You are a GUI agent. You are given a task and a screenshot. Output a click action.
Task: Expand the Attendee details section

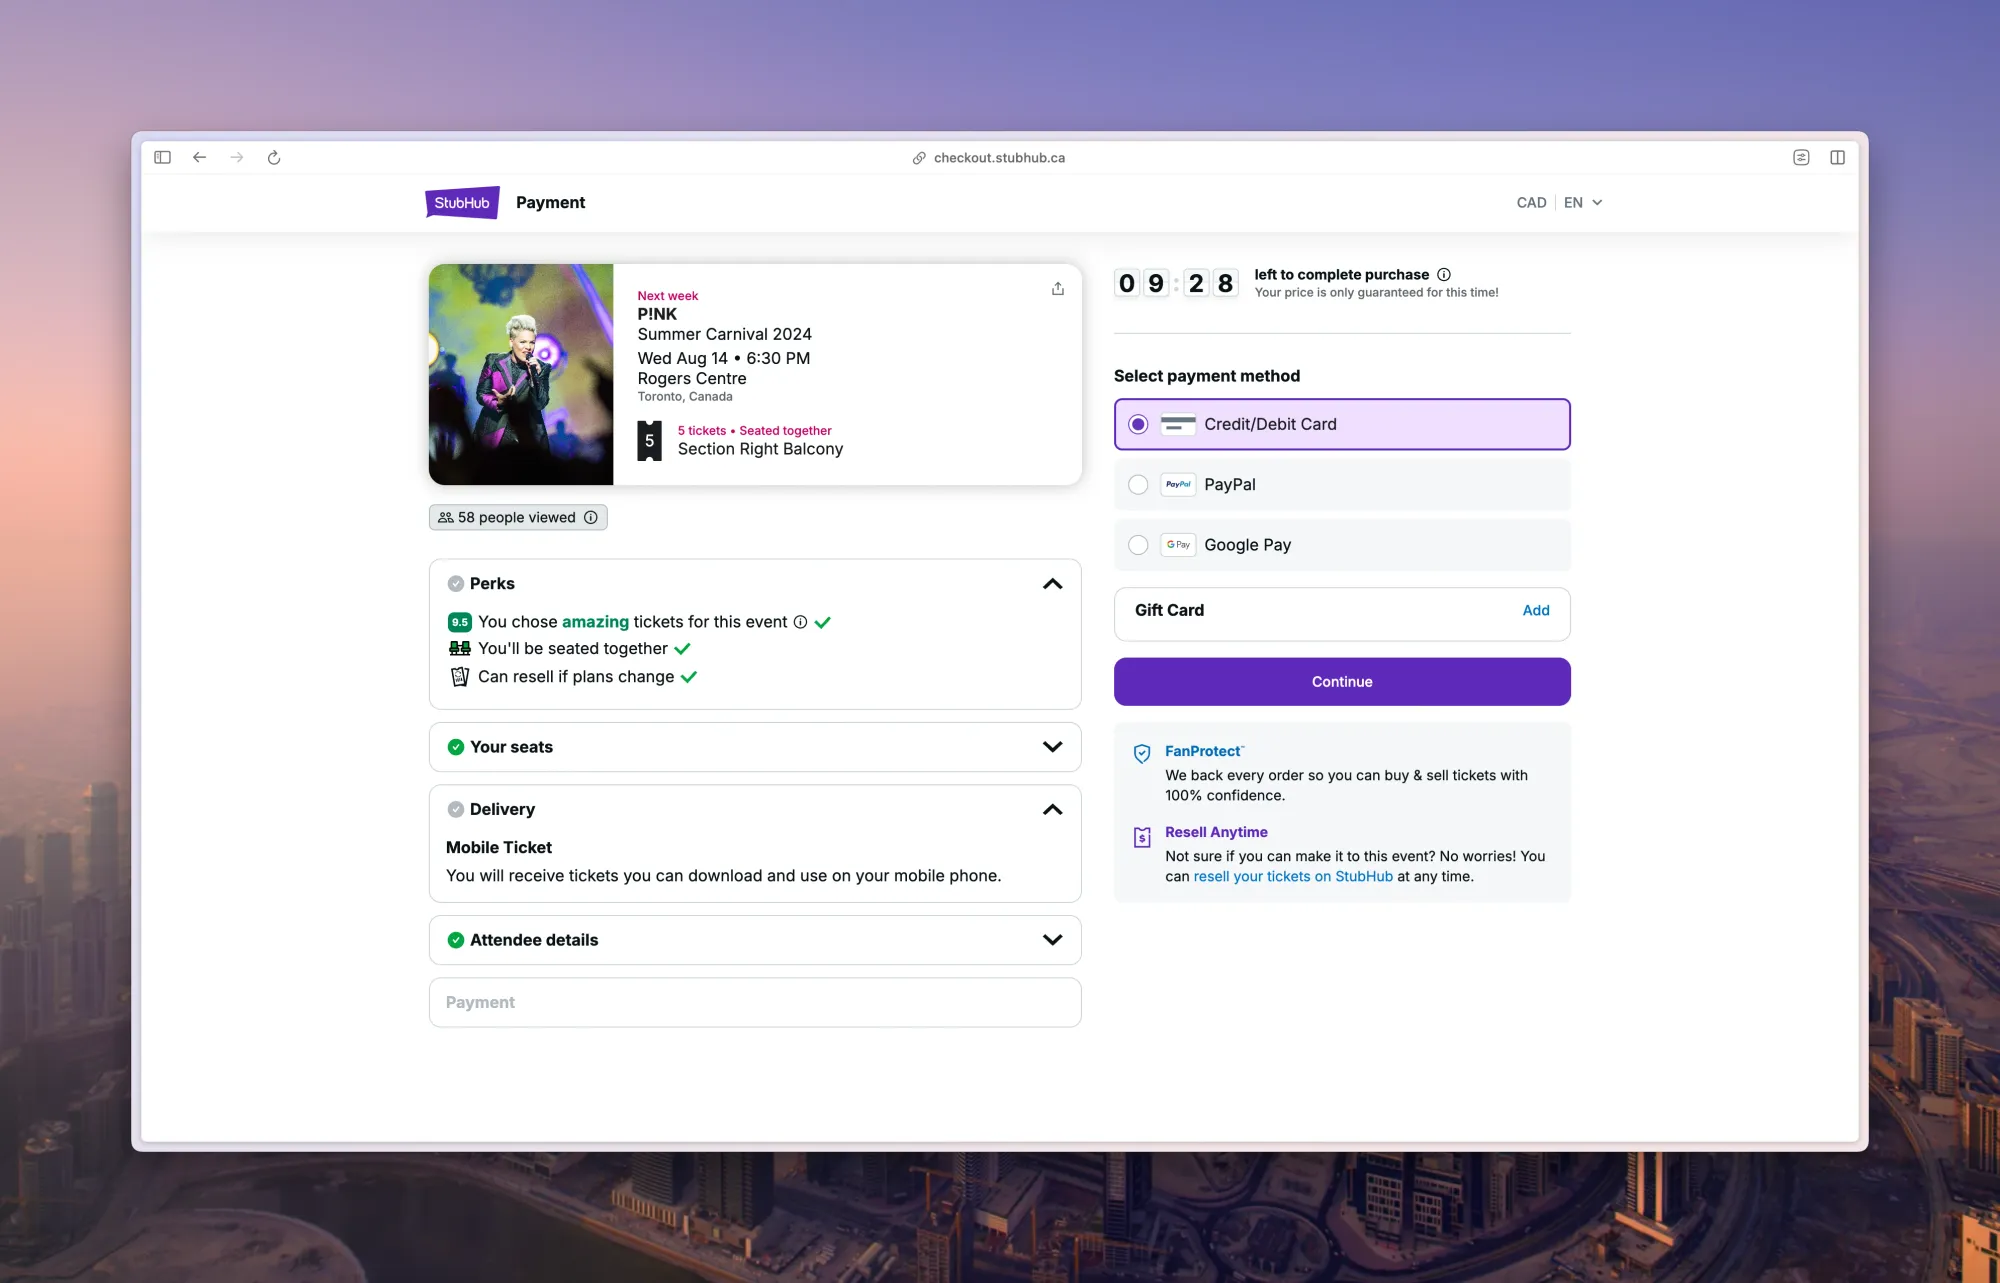click(x=1053, y=940)
